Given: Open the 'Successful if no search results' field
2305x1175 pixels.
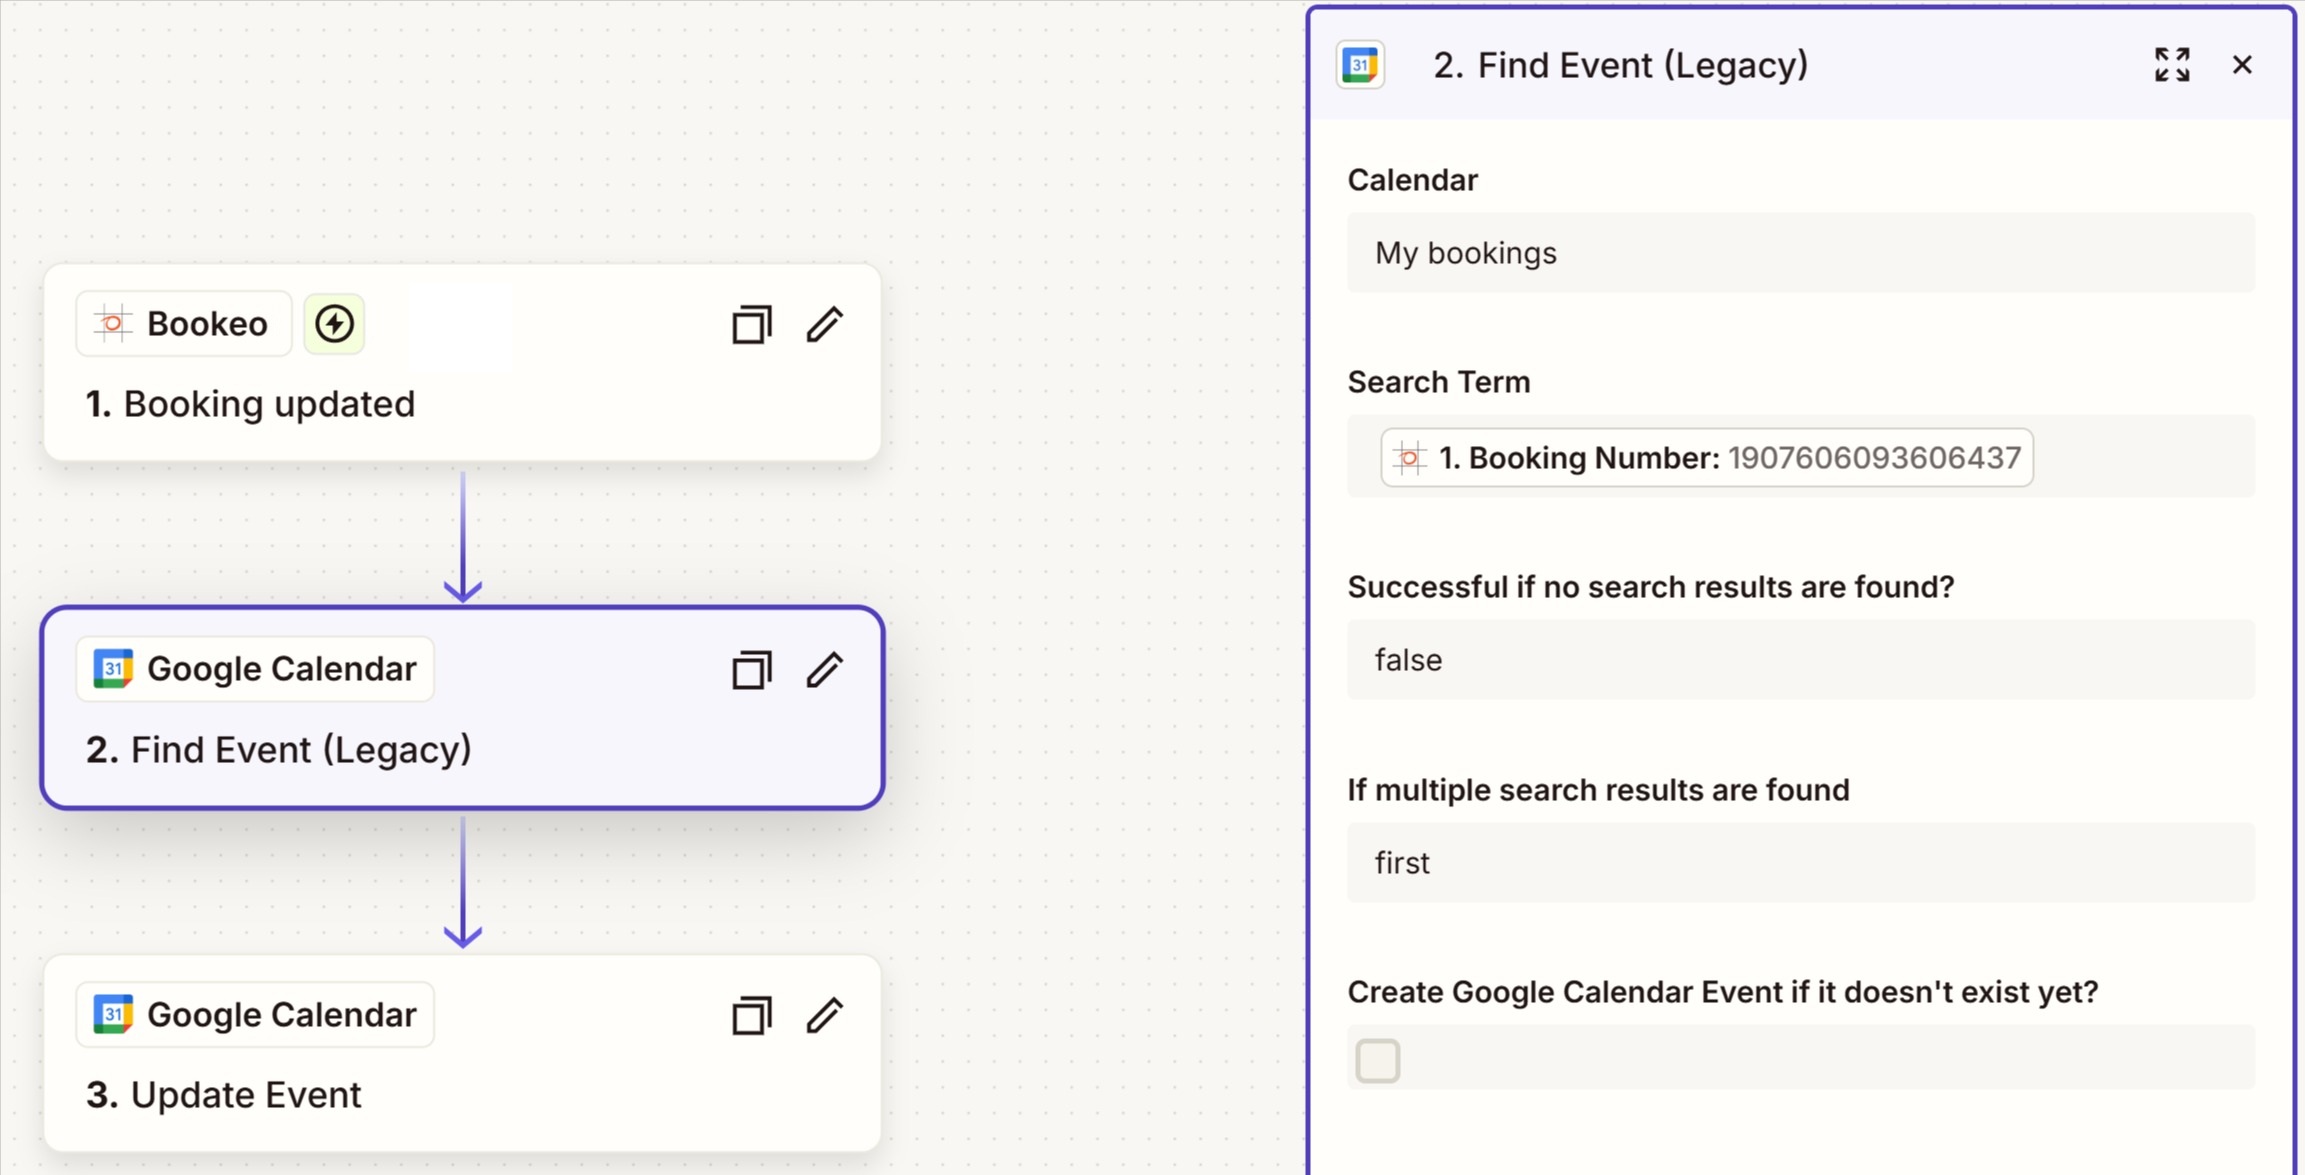Looking at the screenshot, I should [1800, 660].
